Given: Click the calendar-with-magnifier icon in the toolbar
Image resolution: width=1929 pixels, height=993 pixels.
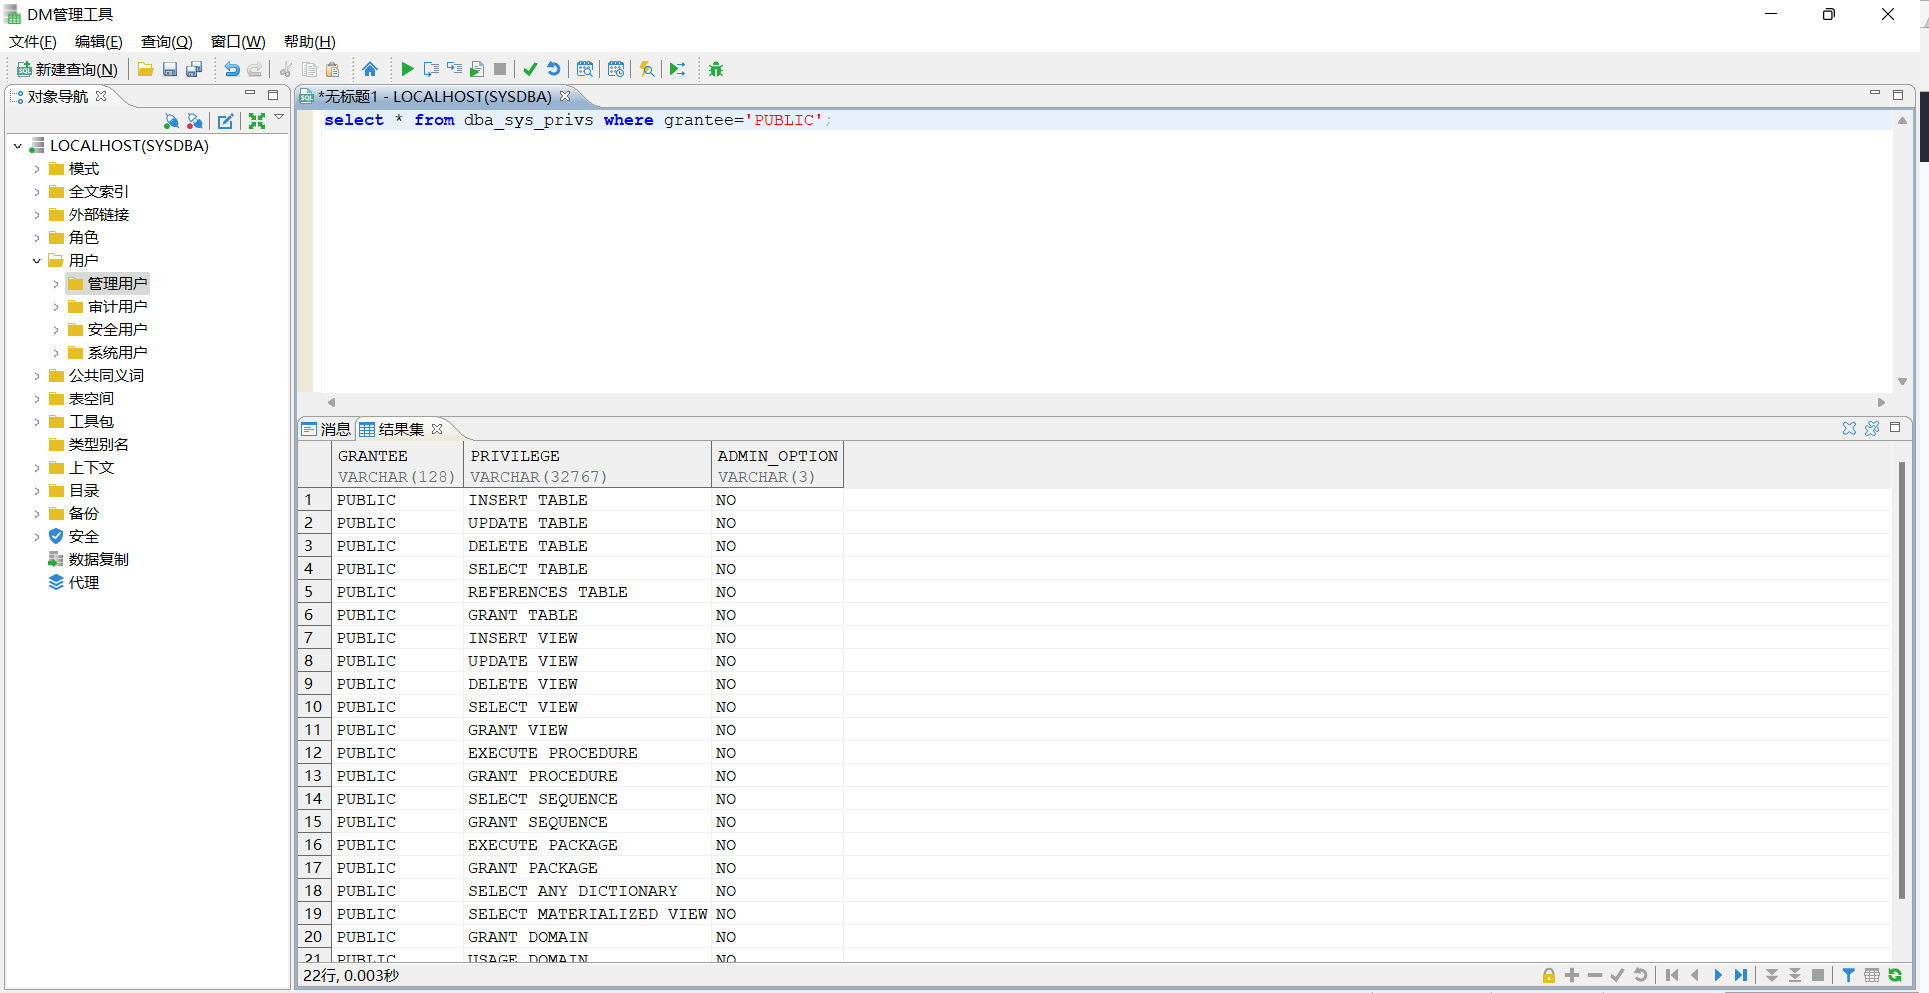Looking at the screenshot, I should (585, 69).
